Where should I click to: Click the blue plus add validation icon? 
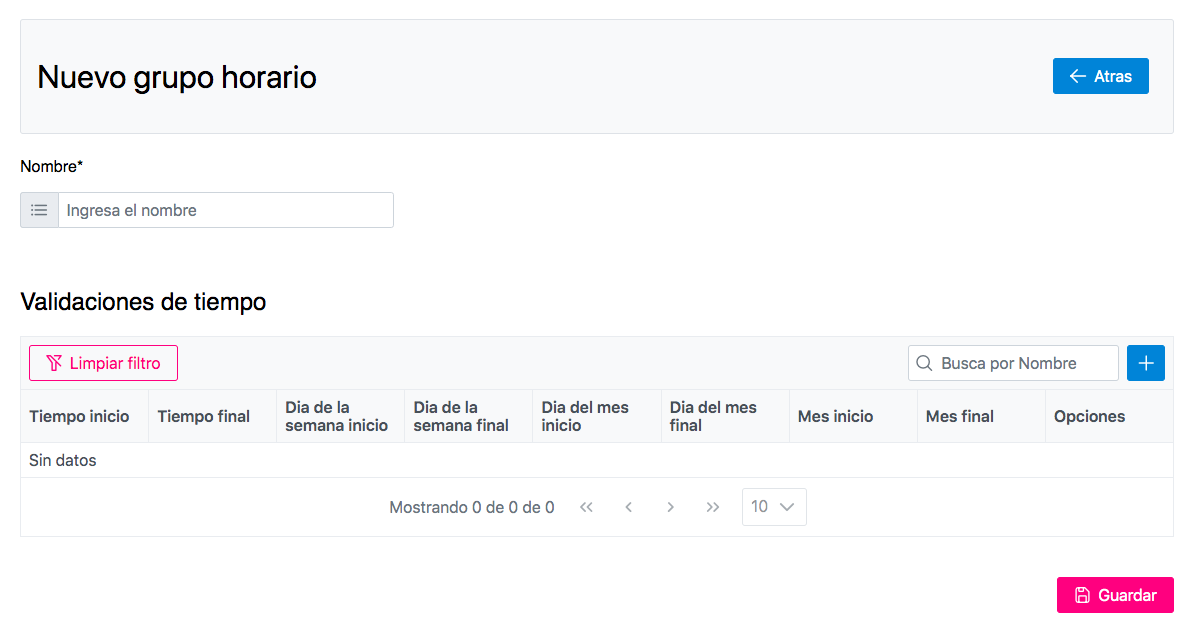1145,363
